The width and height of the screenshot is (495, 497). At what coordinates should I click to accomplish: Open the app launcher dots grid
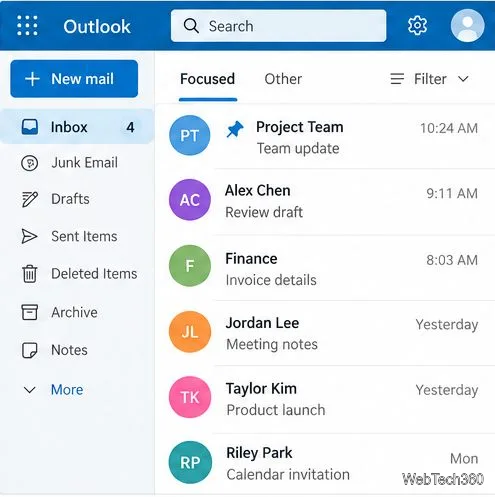tap(27, 25)
